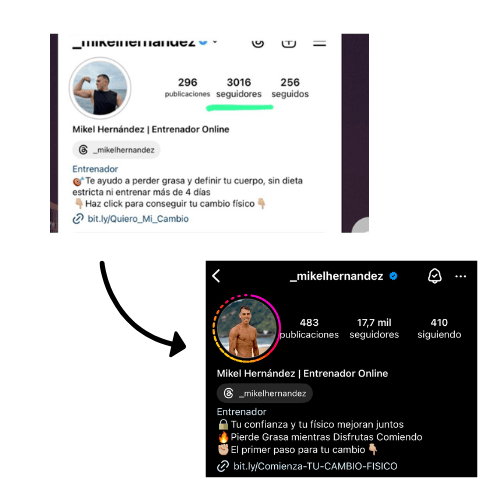The height and width of the screenshot is (500, 500).
Task: Open the 410 siguiendo list
Action: pyautogui.click(x=439, y=328)
